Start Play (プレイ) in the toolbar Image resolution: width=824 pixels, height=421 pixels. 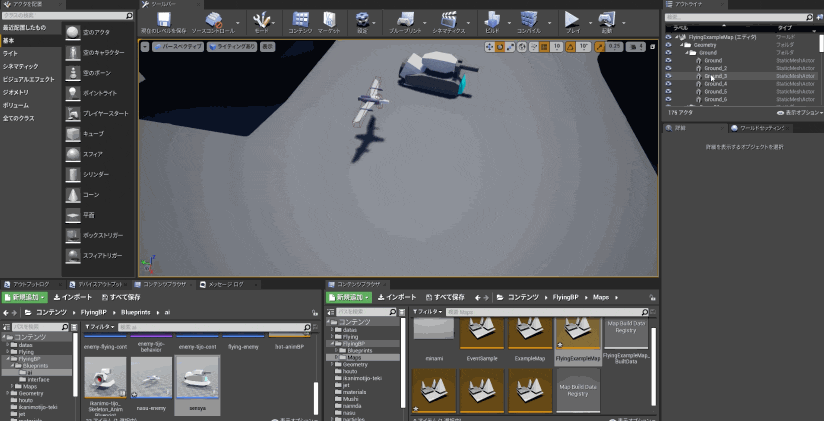(x=572, y=23)
